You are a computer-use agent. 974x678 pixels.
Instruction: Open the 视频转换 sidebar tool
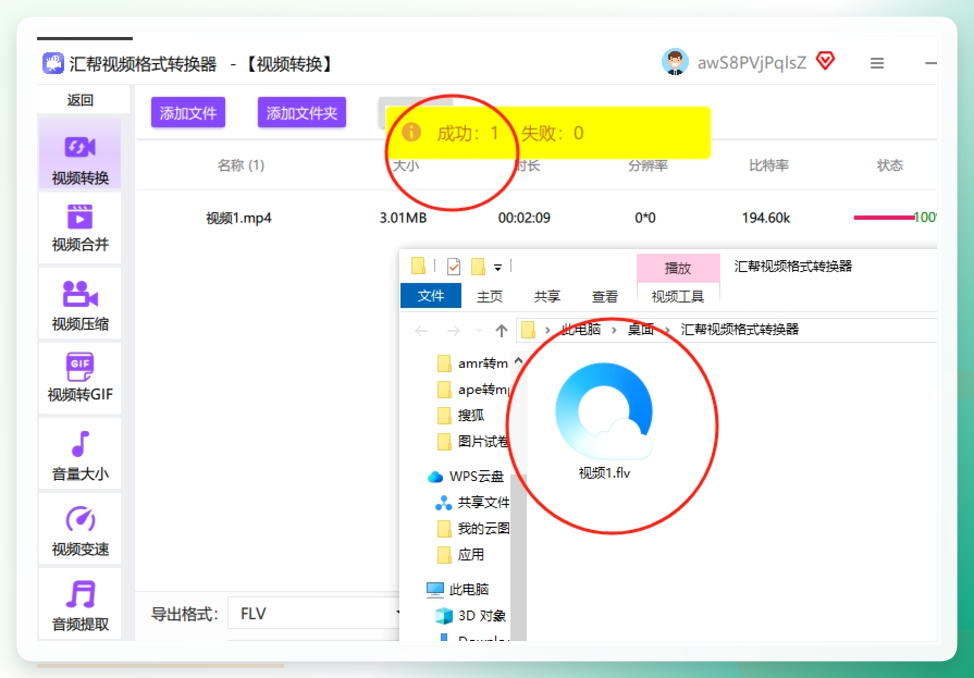[80, 153]
